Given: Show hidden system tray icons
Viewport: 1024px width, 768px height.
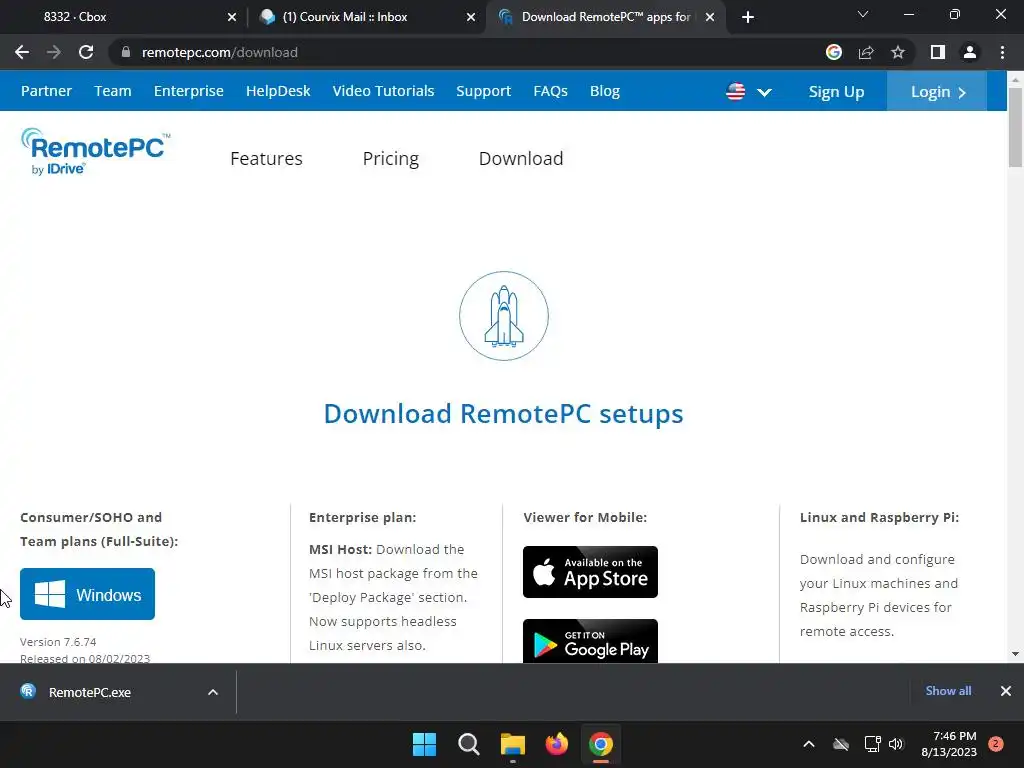Looking at the screenshot, I should click(x=808, y=744).
